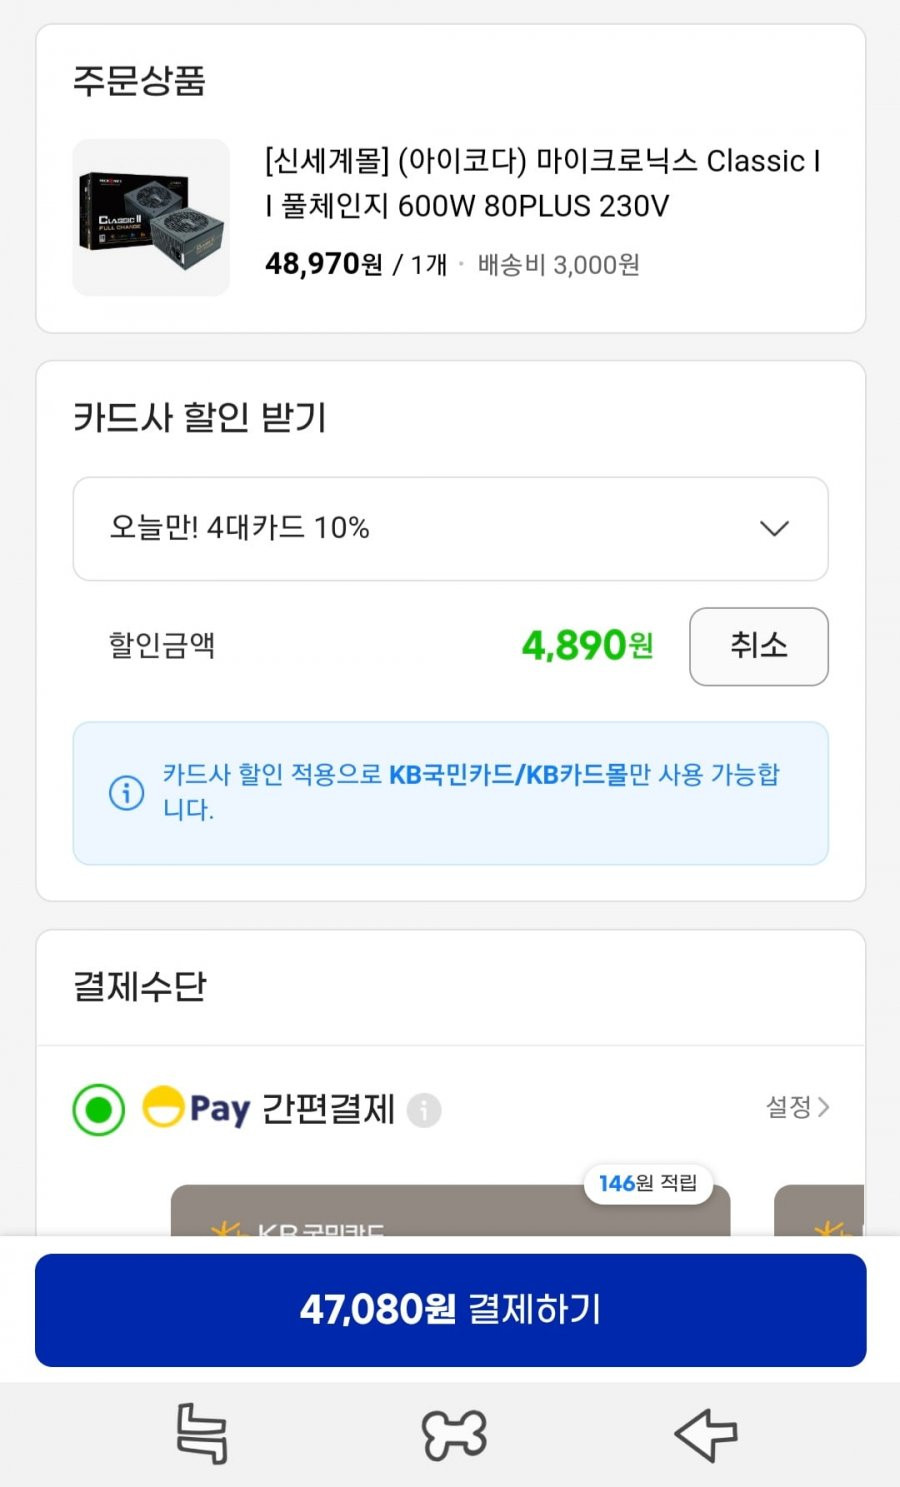The height and width of the screenshot is (1487, 900).
Task: Tap the 146원 적립 points badge
Action: pyautogui.click(x=648, y=1183)
